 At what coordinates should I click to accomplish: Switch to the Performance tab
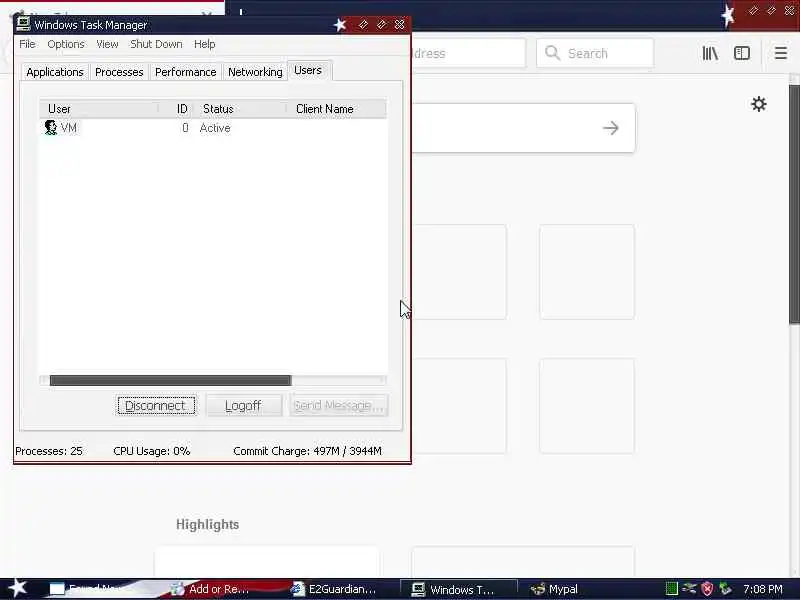186,72
